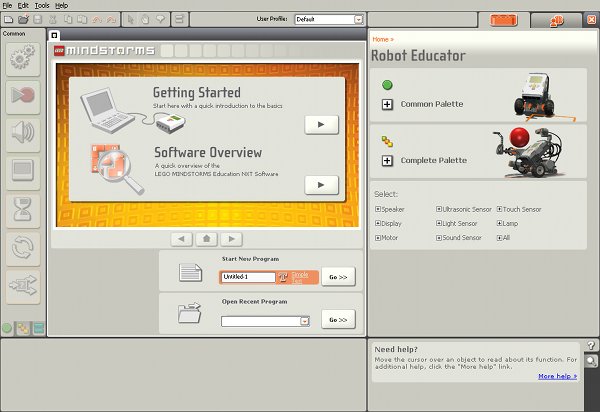
Task: Expand the Complete Palette section
Action: [x=387, y=161]
